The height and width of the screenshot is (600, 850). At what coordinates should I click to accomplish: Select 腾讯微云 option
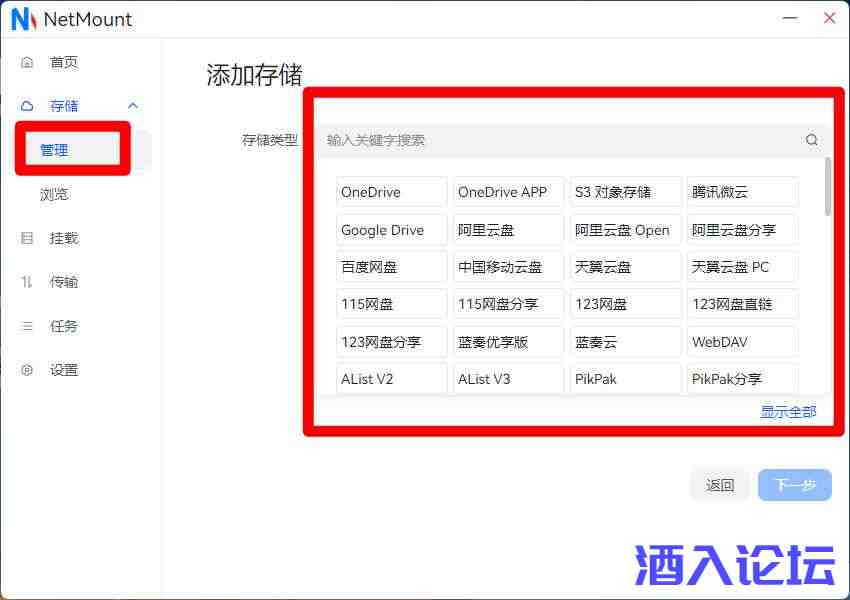pyautogui.click(x=743, y=192)
